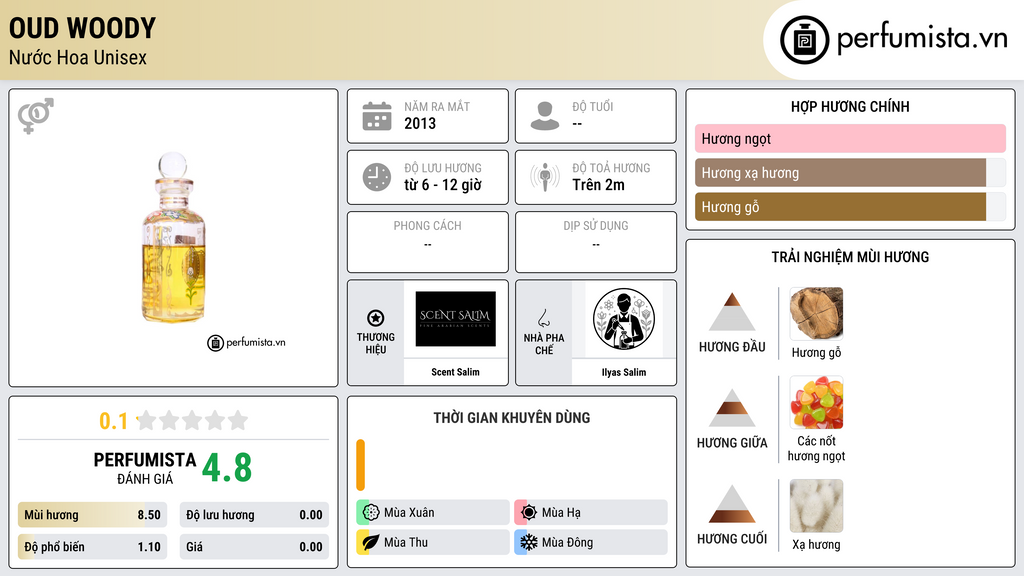
Task: Click the pink Hương ngọt accord bar
Action: tap(850, 138)
